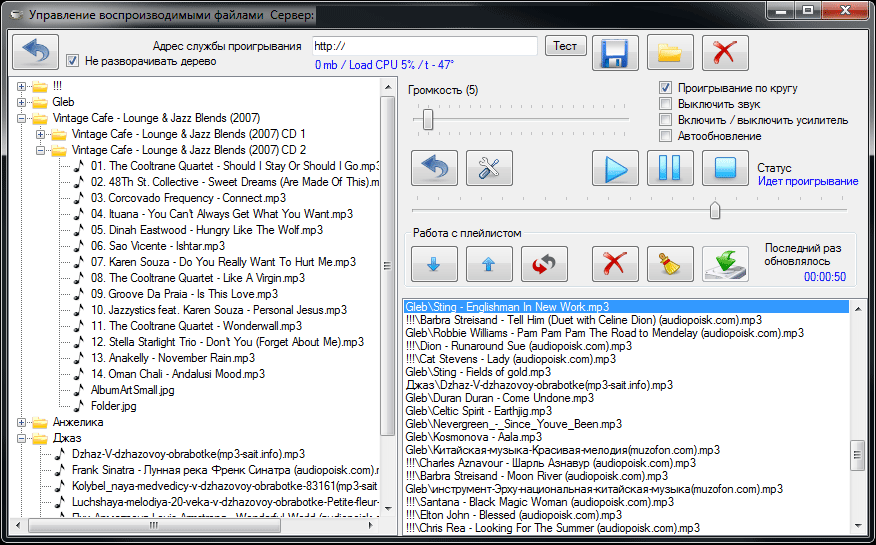Screen dimensions: 876x545
Task: Click the volume 'Громкость' slider handle
Action: point(428,119)
